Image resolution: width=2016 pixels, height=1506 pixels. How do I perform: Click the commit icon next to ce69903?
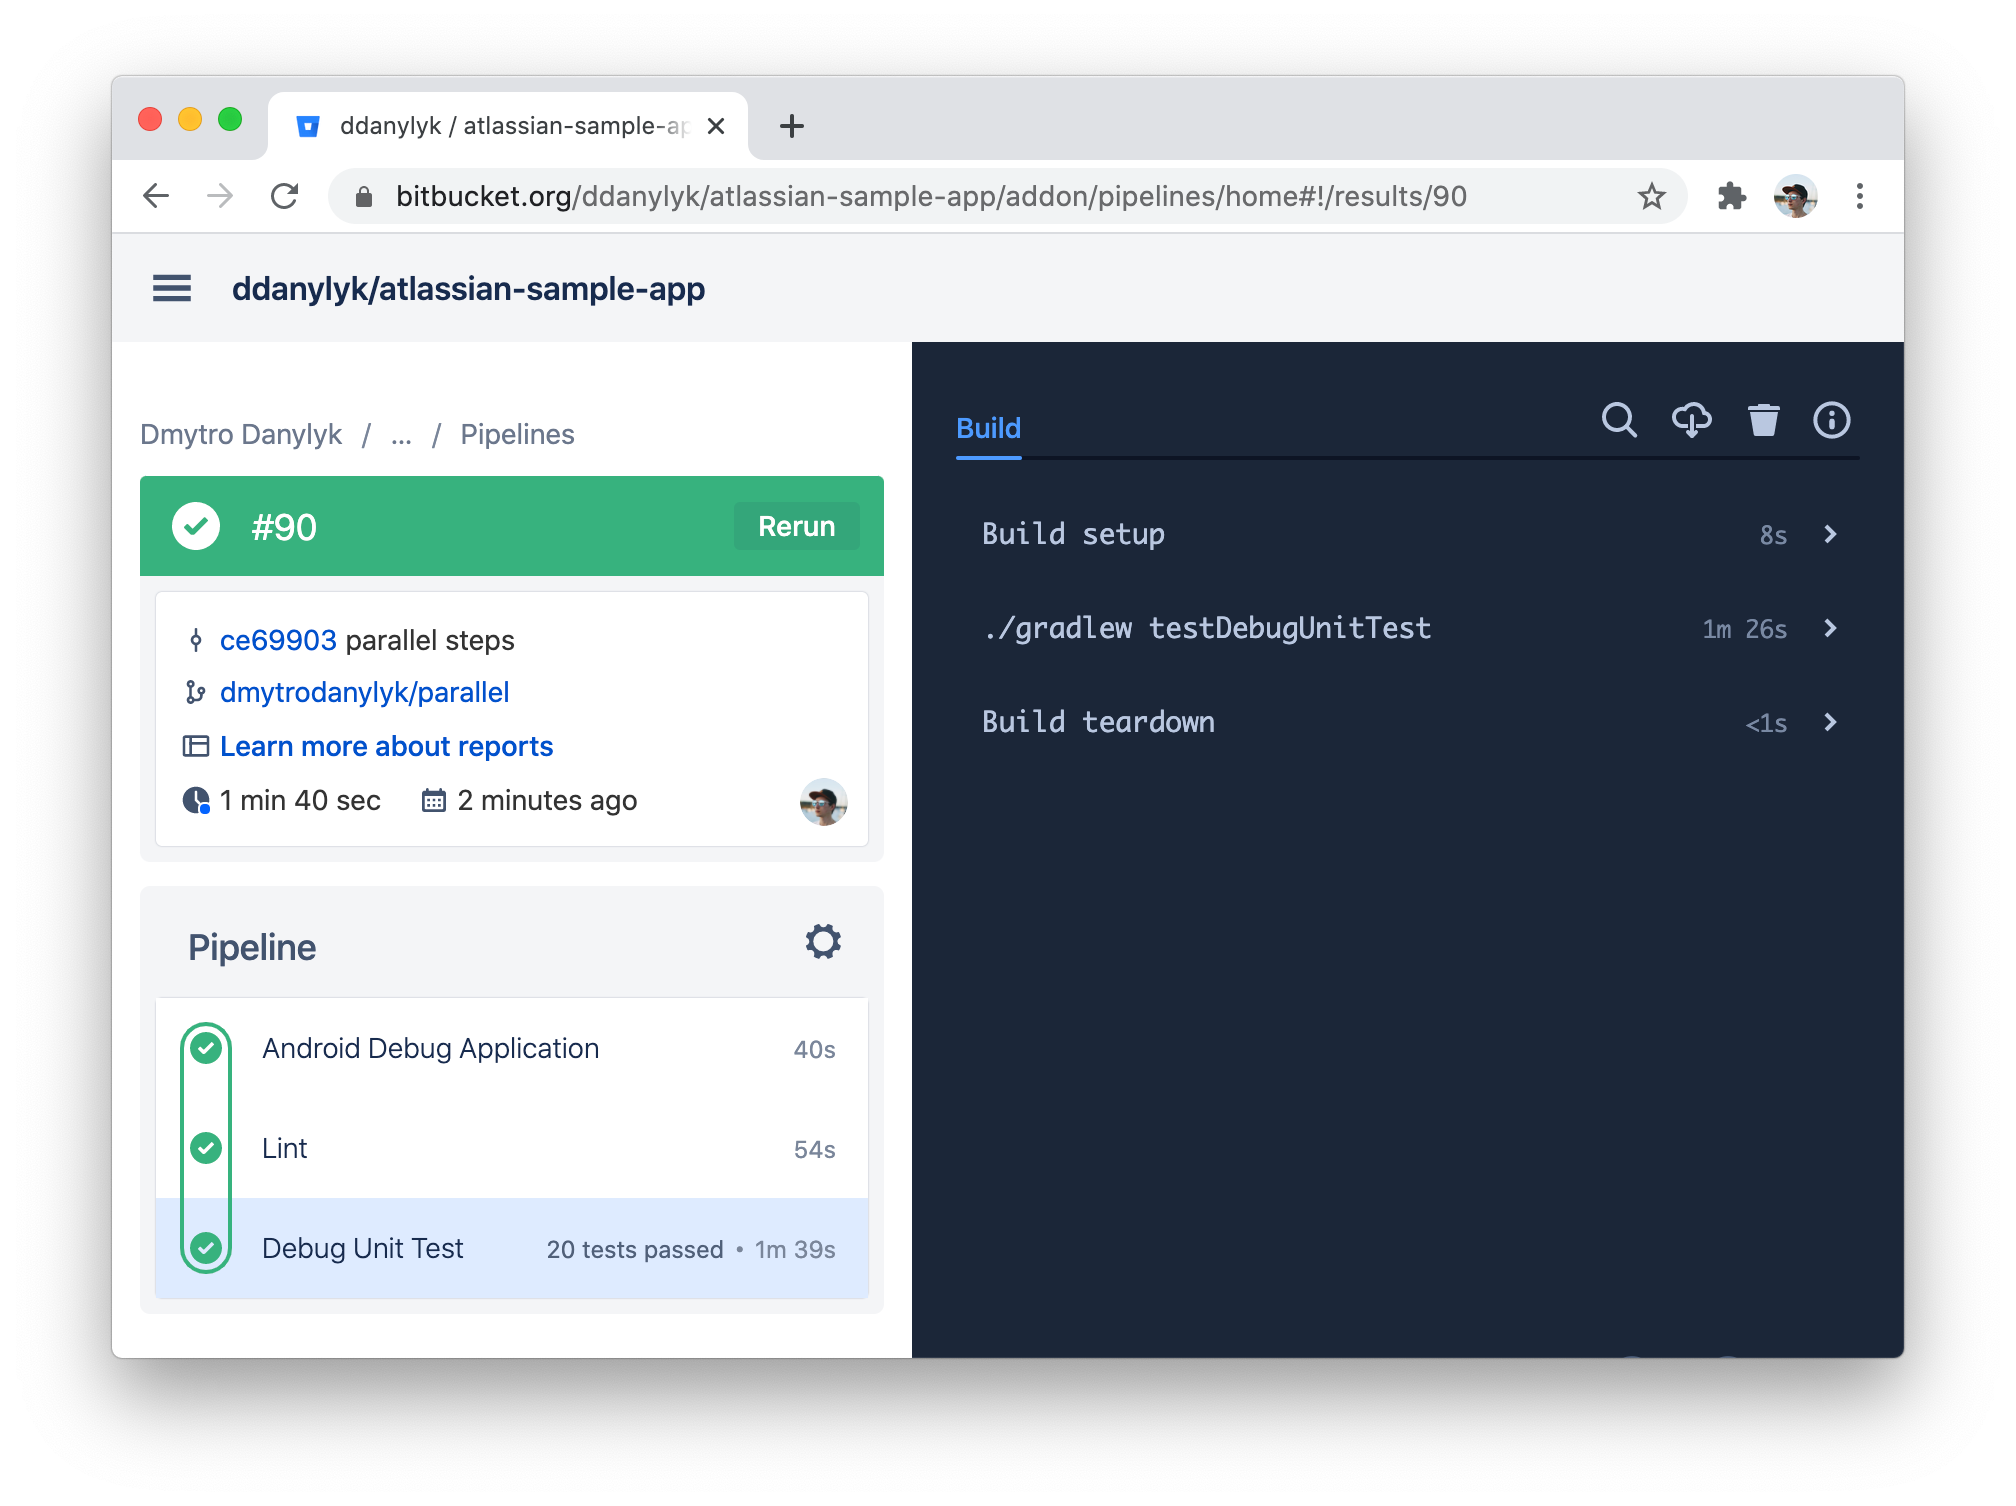[196, 640]
